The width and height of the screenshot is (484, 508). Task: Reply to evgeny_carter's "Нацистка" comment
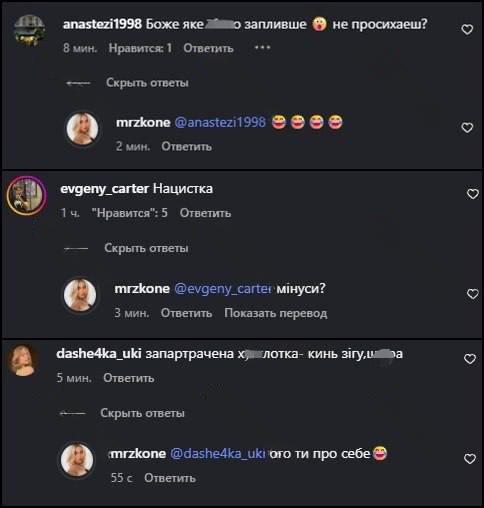point(205,213)
